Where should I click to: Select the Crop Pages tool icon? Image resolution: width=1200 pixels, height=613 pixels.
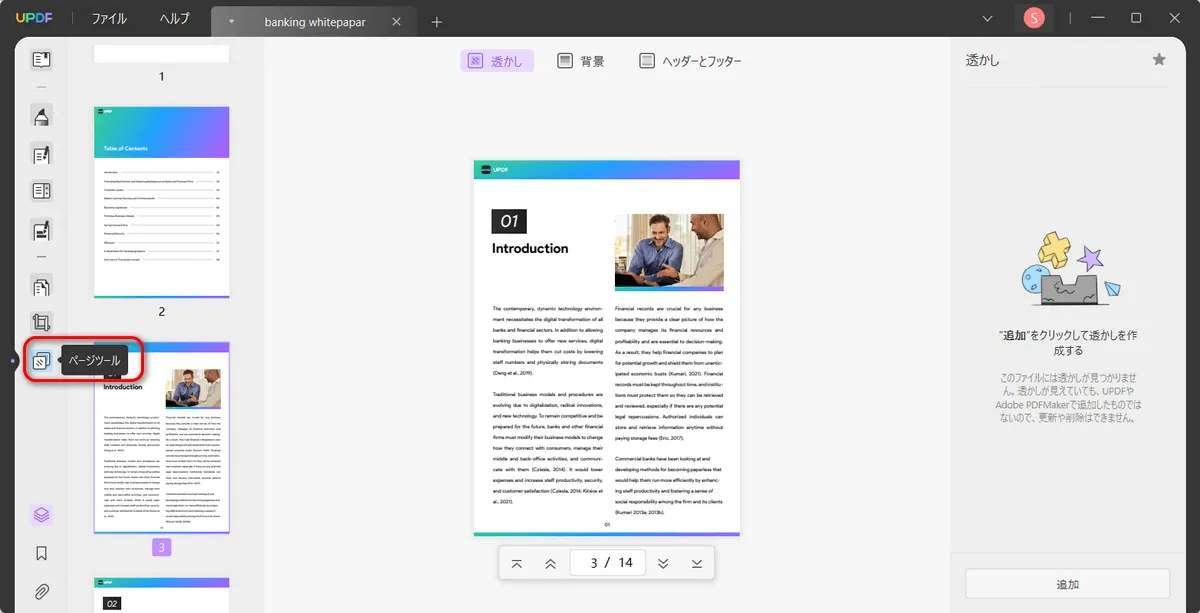pos(41,323)
